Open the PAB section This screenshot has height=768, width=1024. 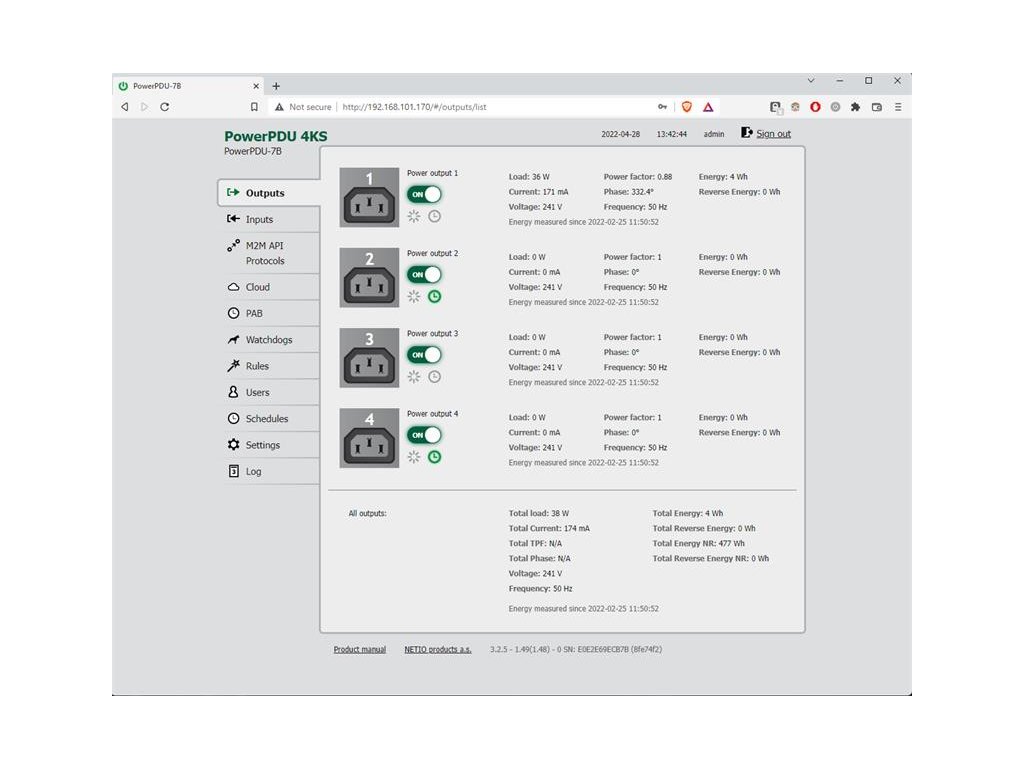click(x=269, y=313)
